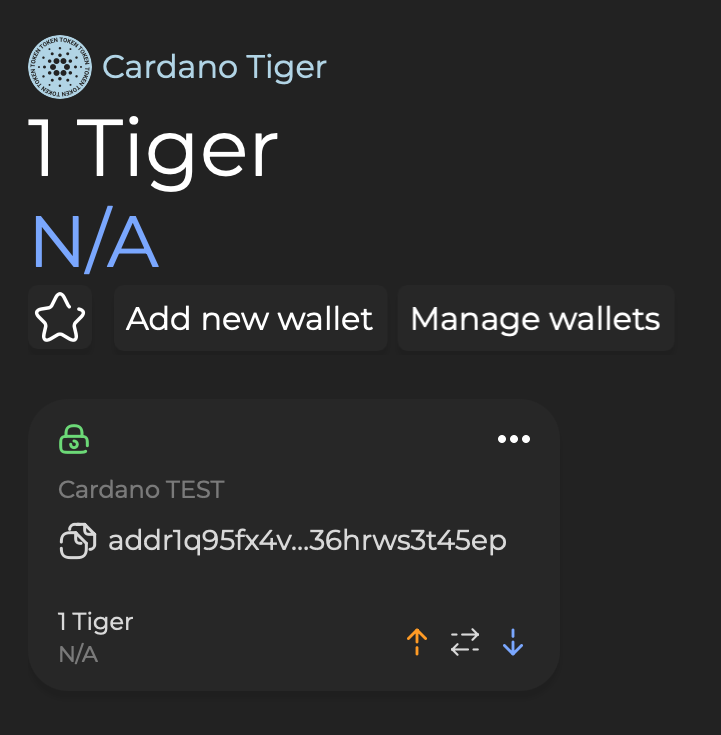
Task: Copy wallet address using the copy icon
Action: click(78, 540)
